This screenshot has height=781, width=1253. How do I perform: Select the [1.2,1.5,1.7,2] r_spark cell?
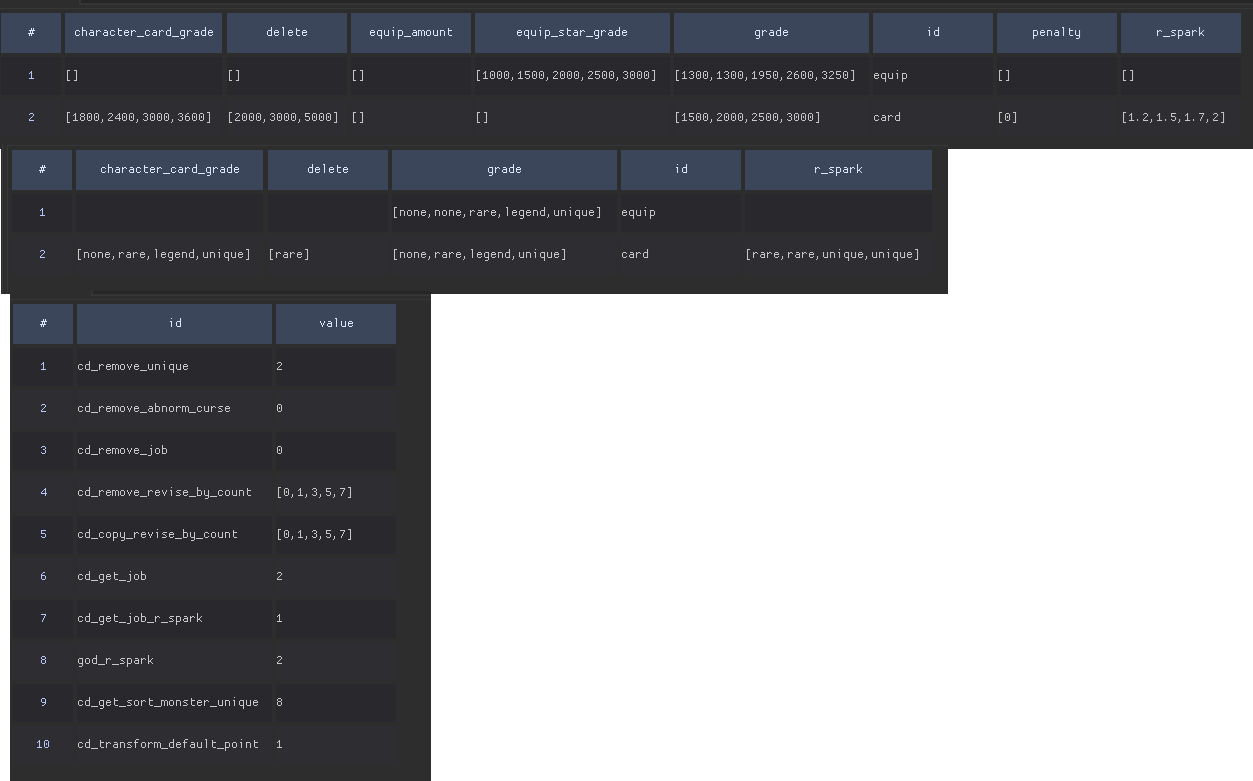point(1180,117)
